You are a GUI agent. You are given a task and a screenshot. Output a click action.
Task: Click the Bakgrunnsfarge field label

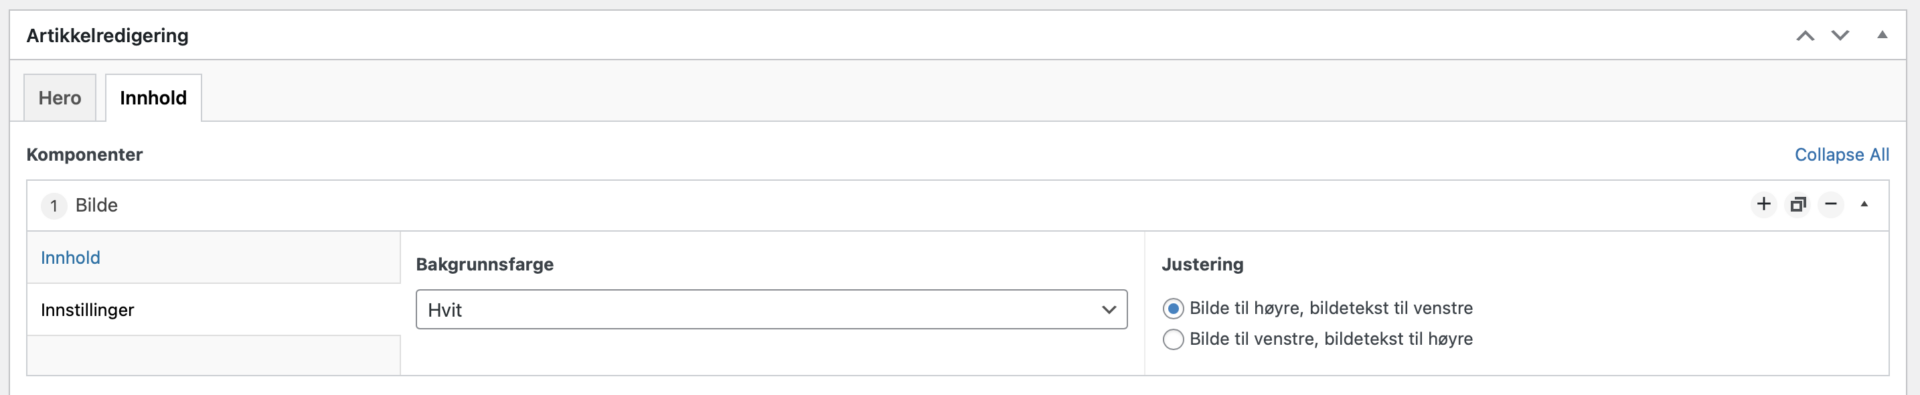(485, 264)
